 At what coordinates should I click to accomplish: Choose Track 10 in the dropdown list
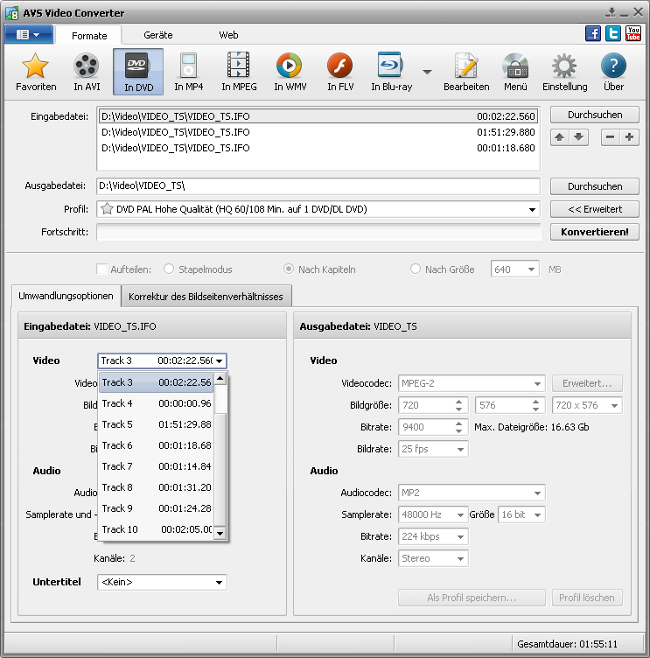click(156, 529)
